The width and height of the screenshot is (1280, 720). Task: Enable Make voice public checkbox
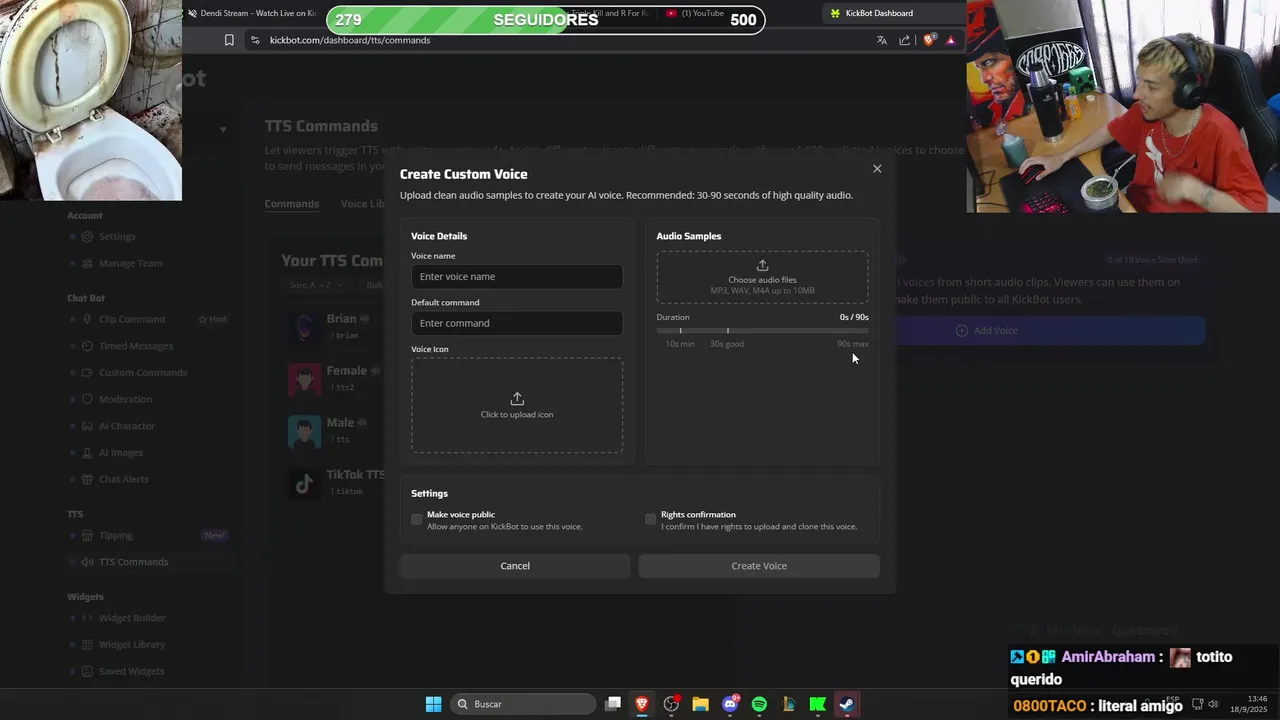click(417, 519)
